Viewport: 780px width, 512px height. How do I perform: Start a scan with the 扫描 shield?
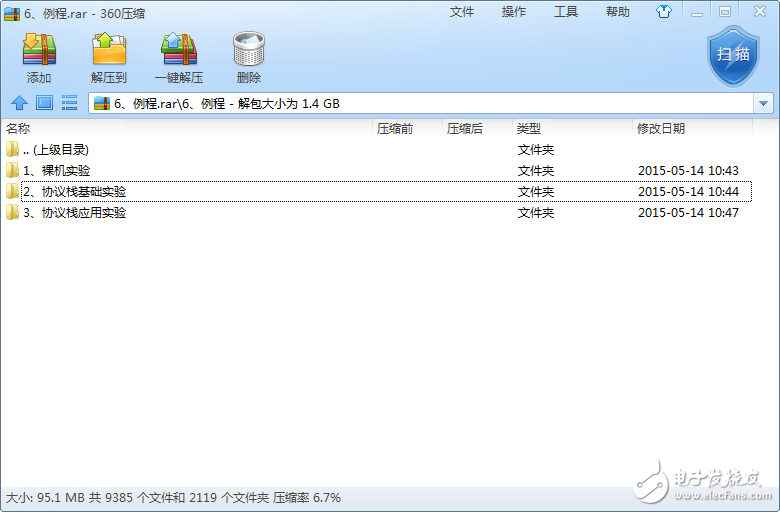733,56
